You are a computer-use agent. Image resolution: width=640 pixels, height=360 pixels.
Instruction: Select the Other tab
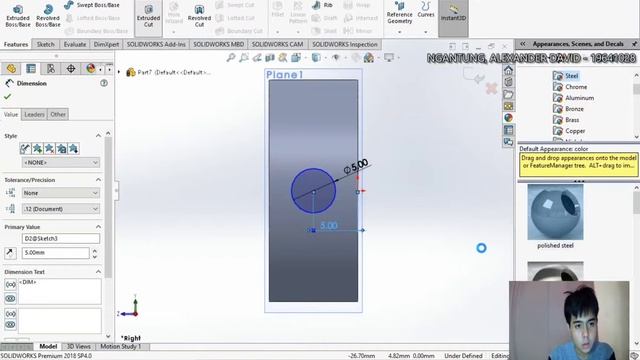pyautogui.click(x=58, y=114)
